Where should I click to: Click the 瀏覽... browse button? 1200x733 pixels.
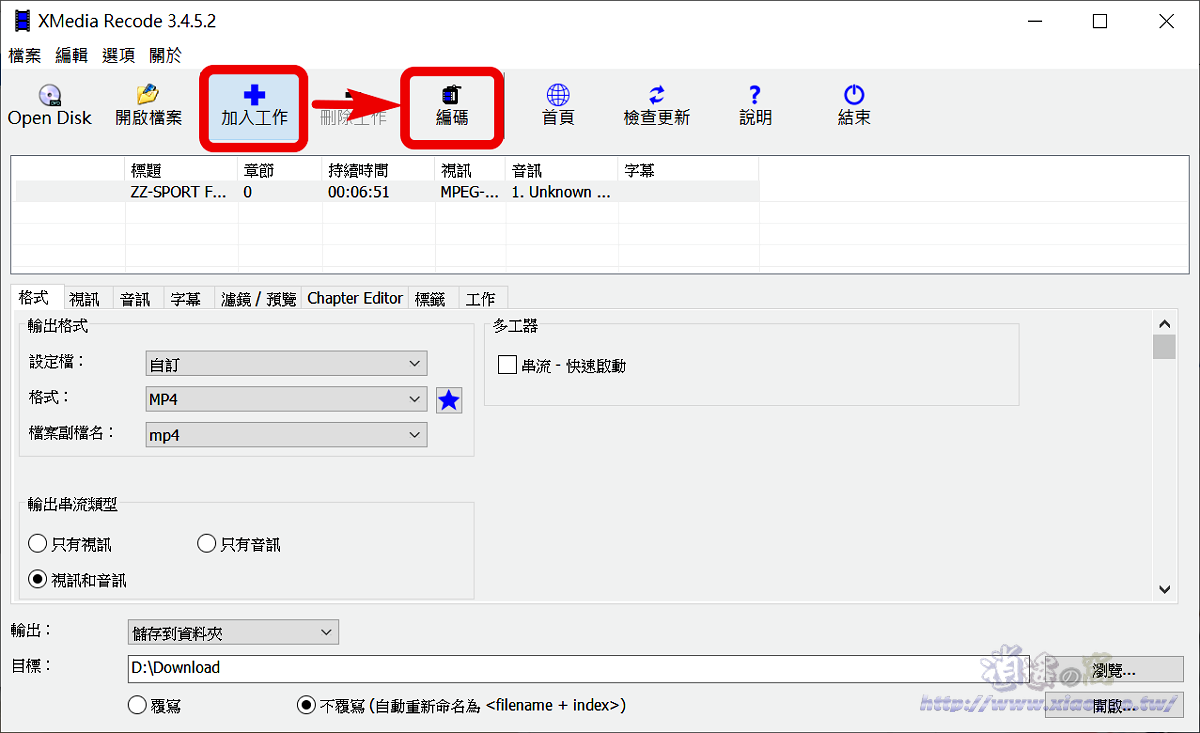[x=1114, y=669]
